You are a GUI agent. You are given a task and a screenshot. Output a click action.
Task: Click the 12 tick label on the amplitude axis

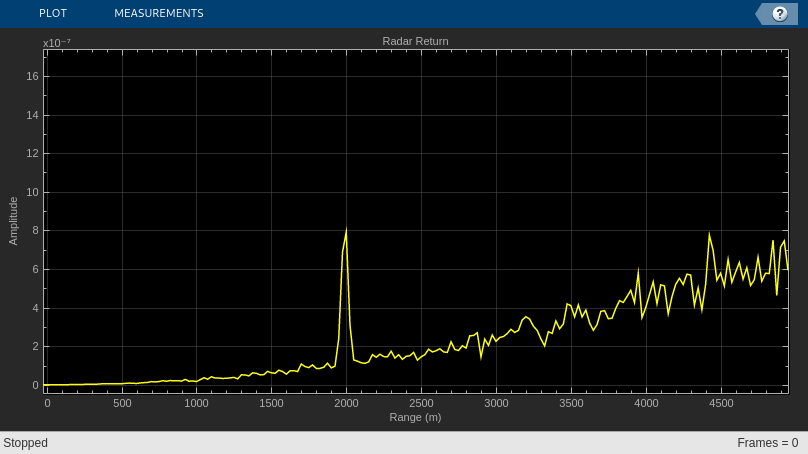32,153
